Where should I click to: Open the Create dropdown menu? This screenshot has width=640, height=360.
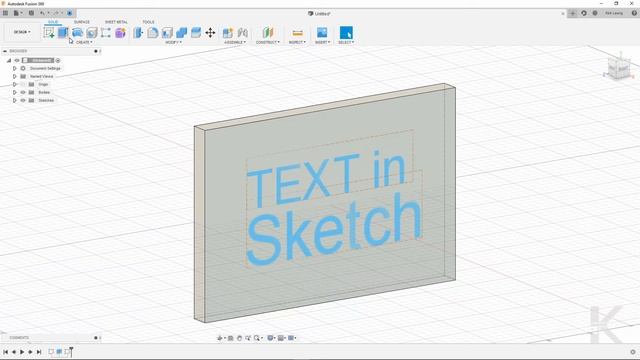[84, 42]
